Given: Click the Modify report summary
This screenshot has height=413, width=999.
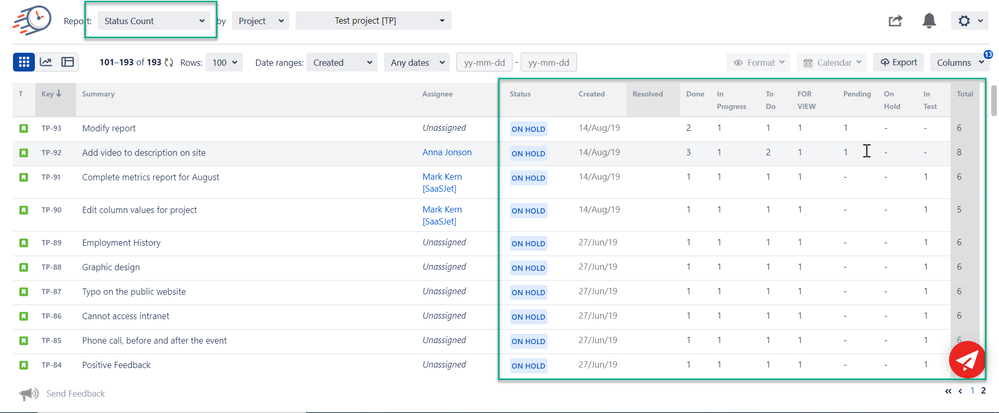Looking at the screenshot, I should point(109,128).
